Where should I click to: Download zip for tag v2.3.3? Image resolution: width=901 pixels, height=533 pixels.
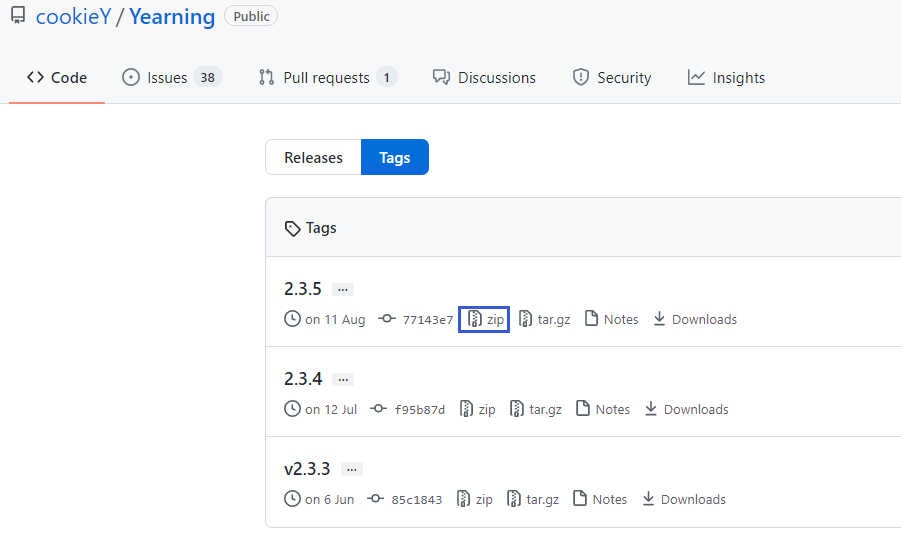coord(474,500)
